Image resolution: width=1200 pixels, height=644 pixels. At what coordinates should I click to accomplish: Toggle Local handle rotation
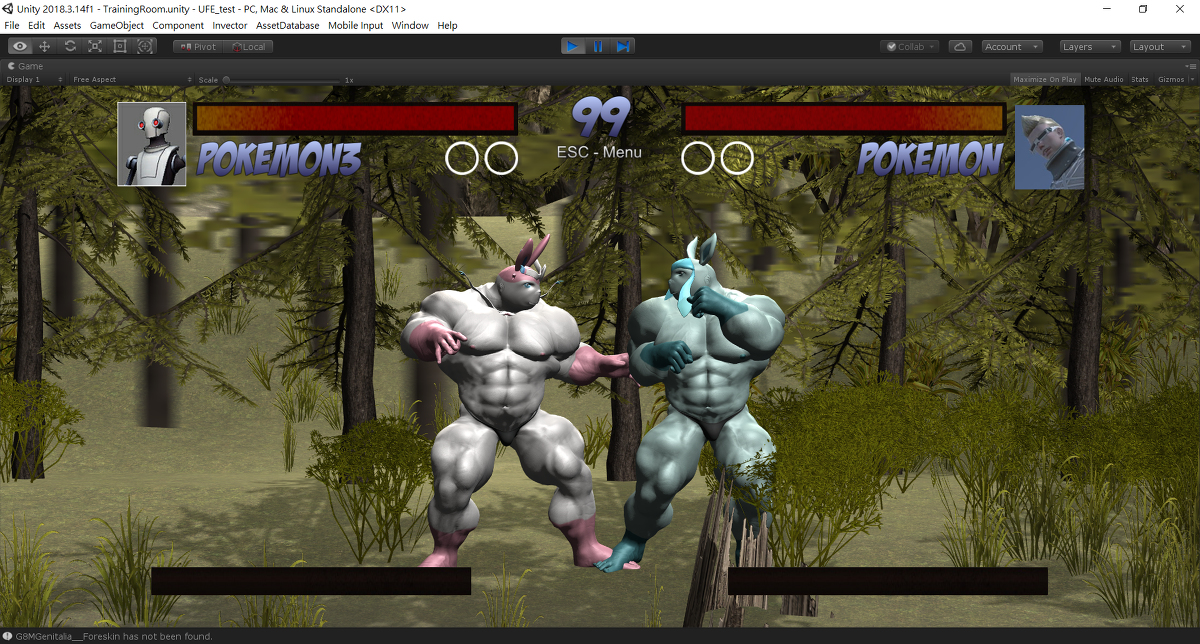coord(249,47)
